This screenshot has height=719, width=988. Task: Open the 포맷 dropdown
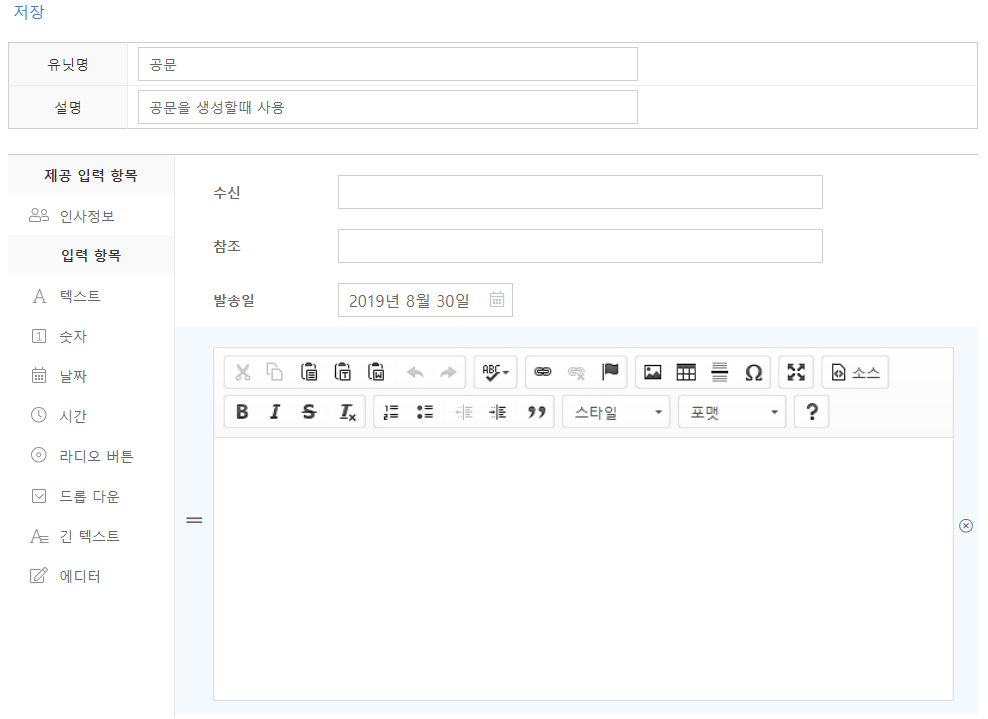click(x=732, y=412)
